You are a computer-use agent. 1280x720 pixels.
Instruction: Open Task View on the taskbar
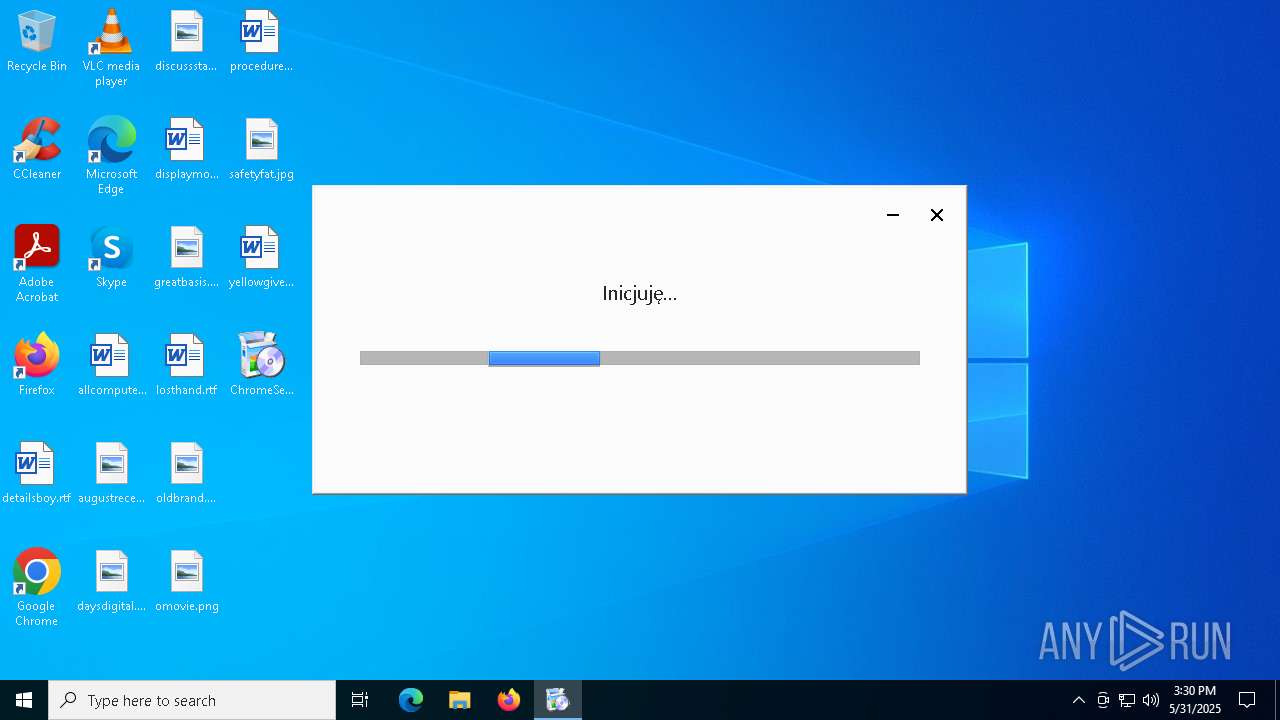[x=360, y=700]
